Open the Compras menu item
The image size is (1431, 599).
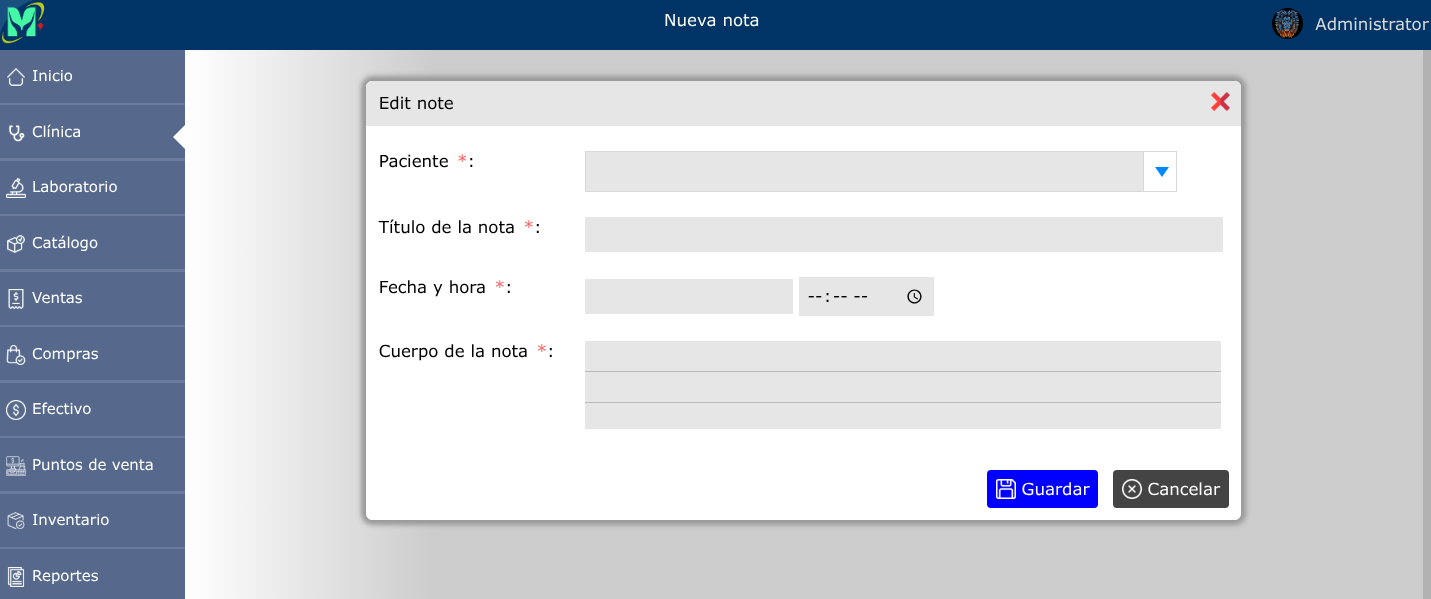coord(92,354)
